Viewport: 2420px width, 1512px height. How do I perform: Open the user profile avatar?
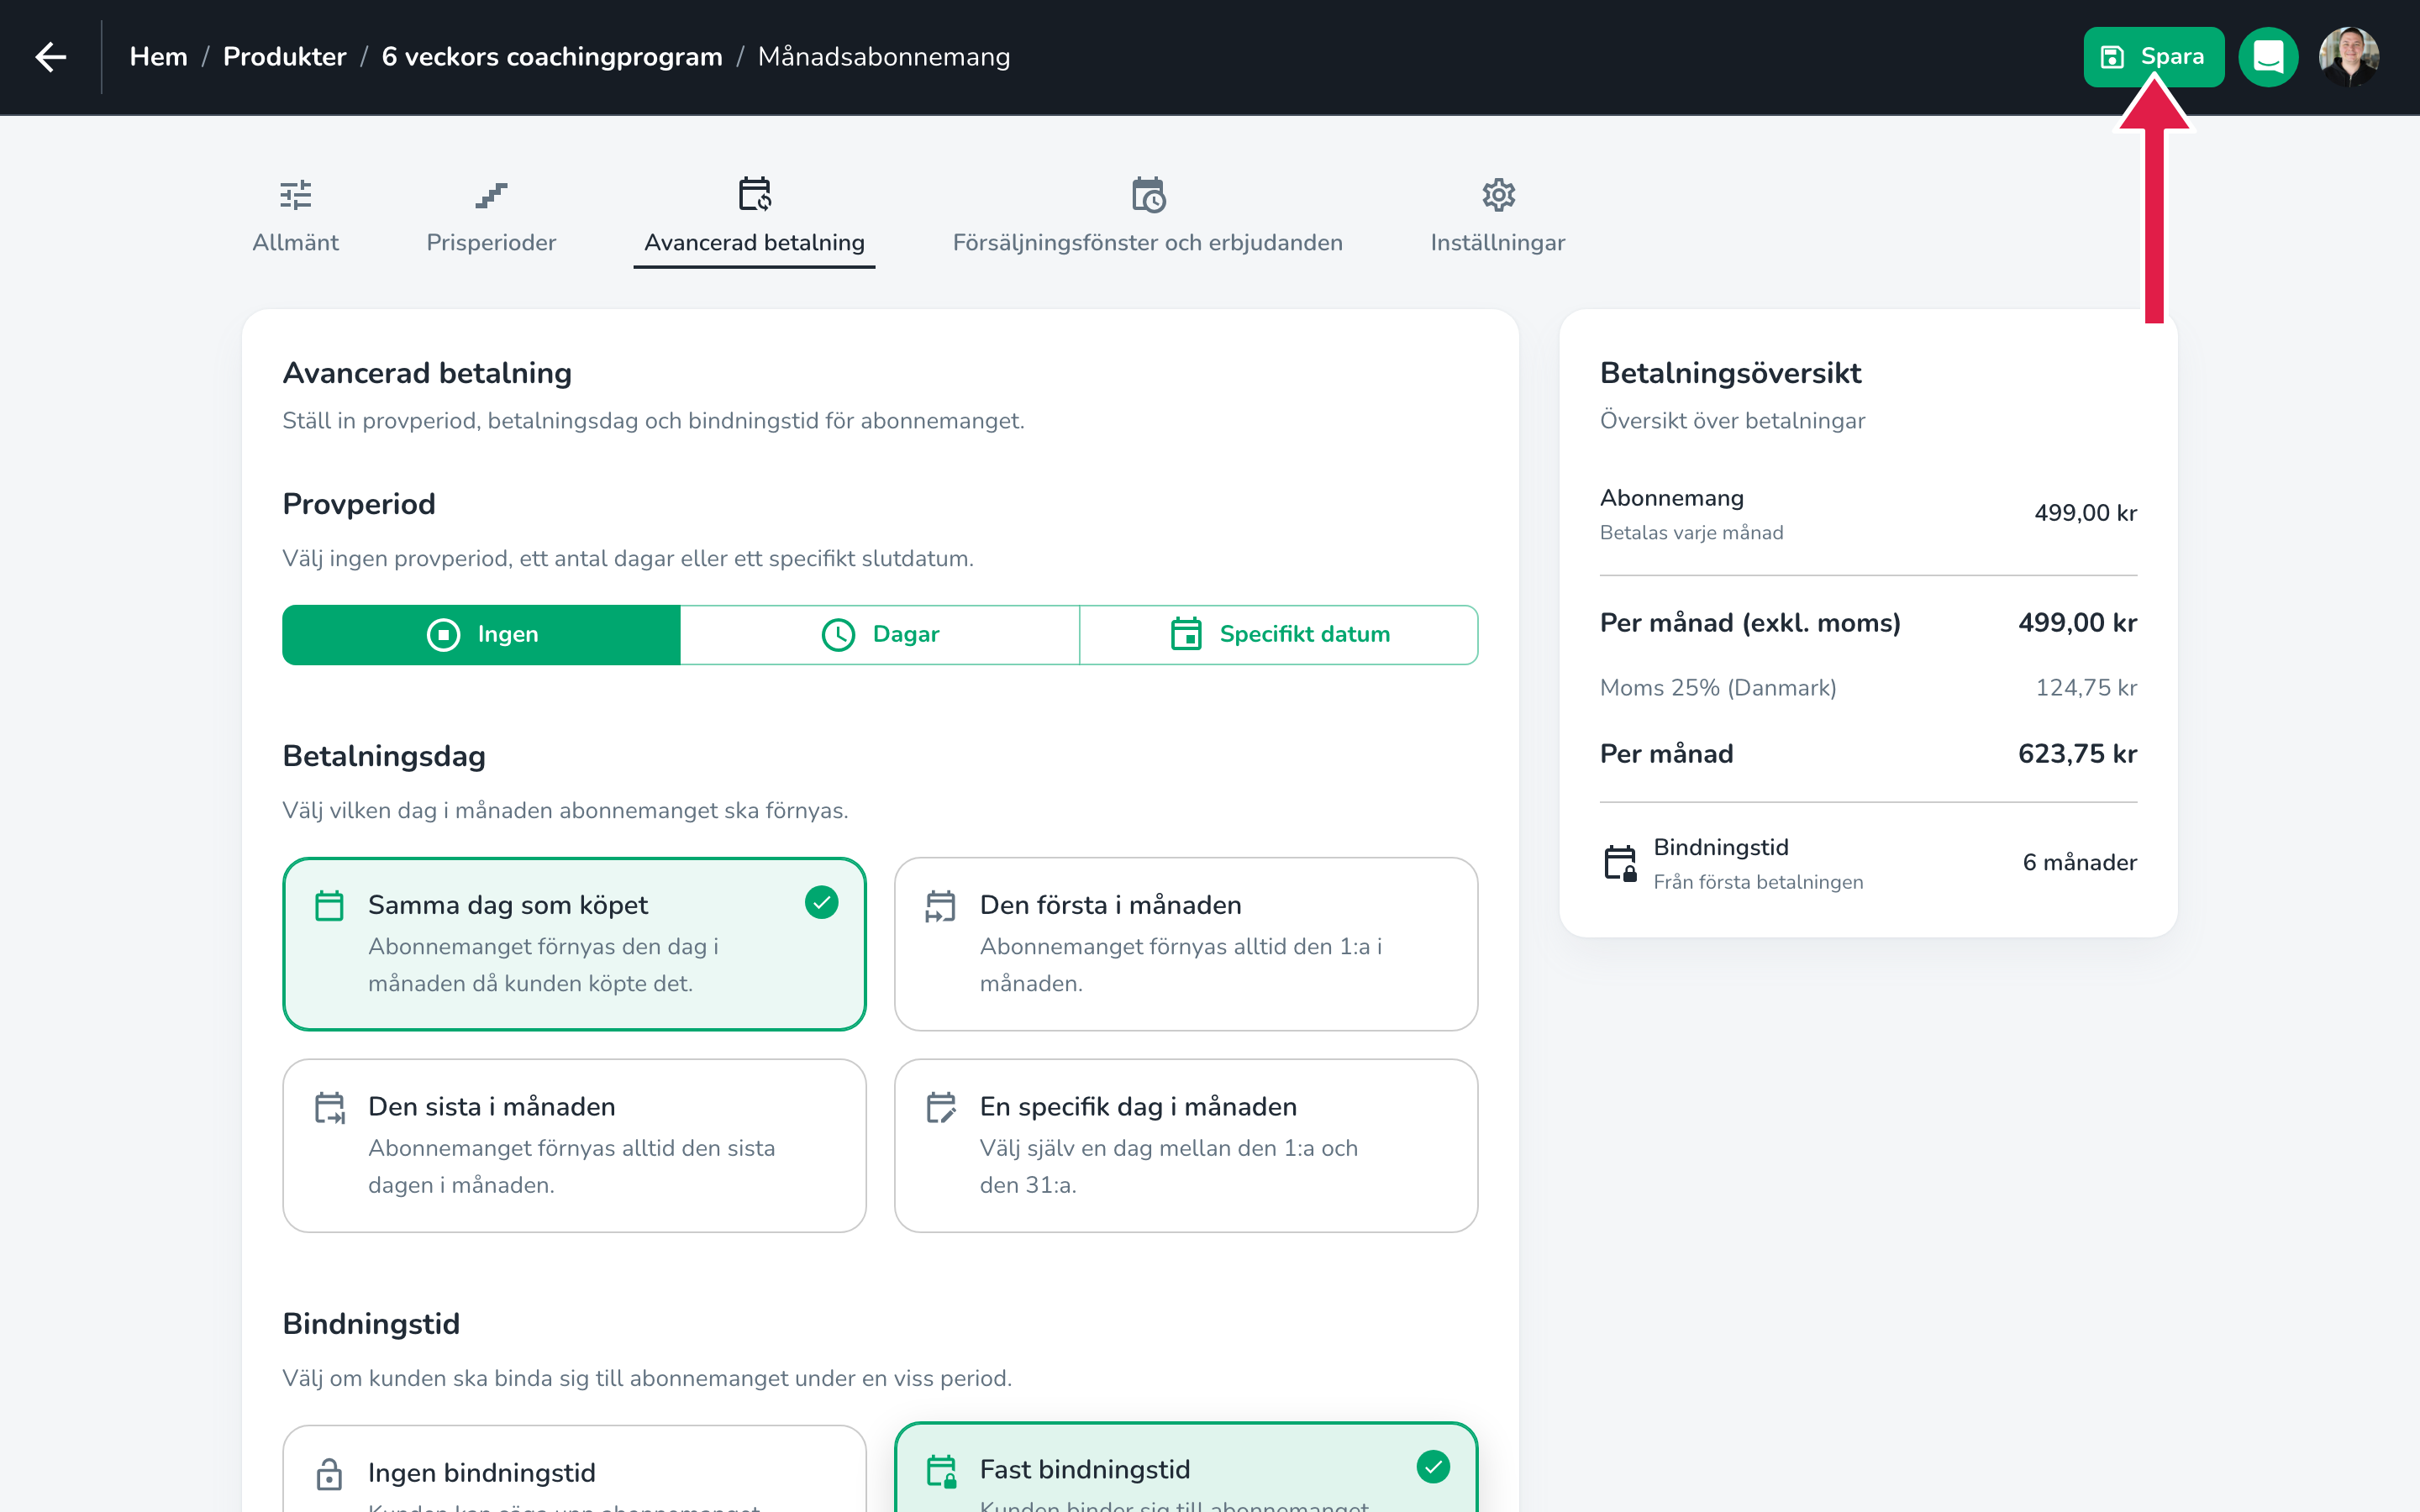[x=2349, y=57]
